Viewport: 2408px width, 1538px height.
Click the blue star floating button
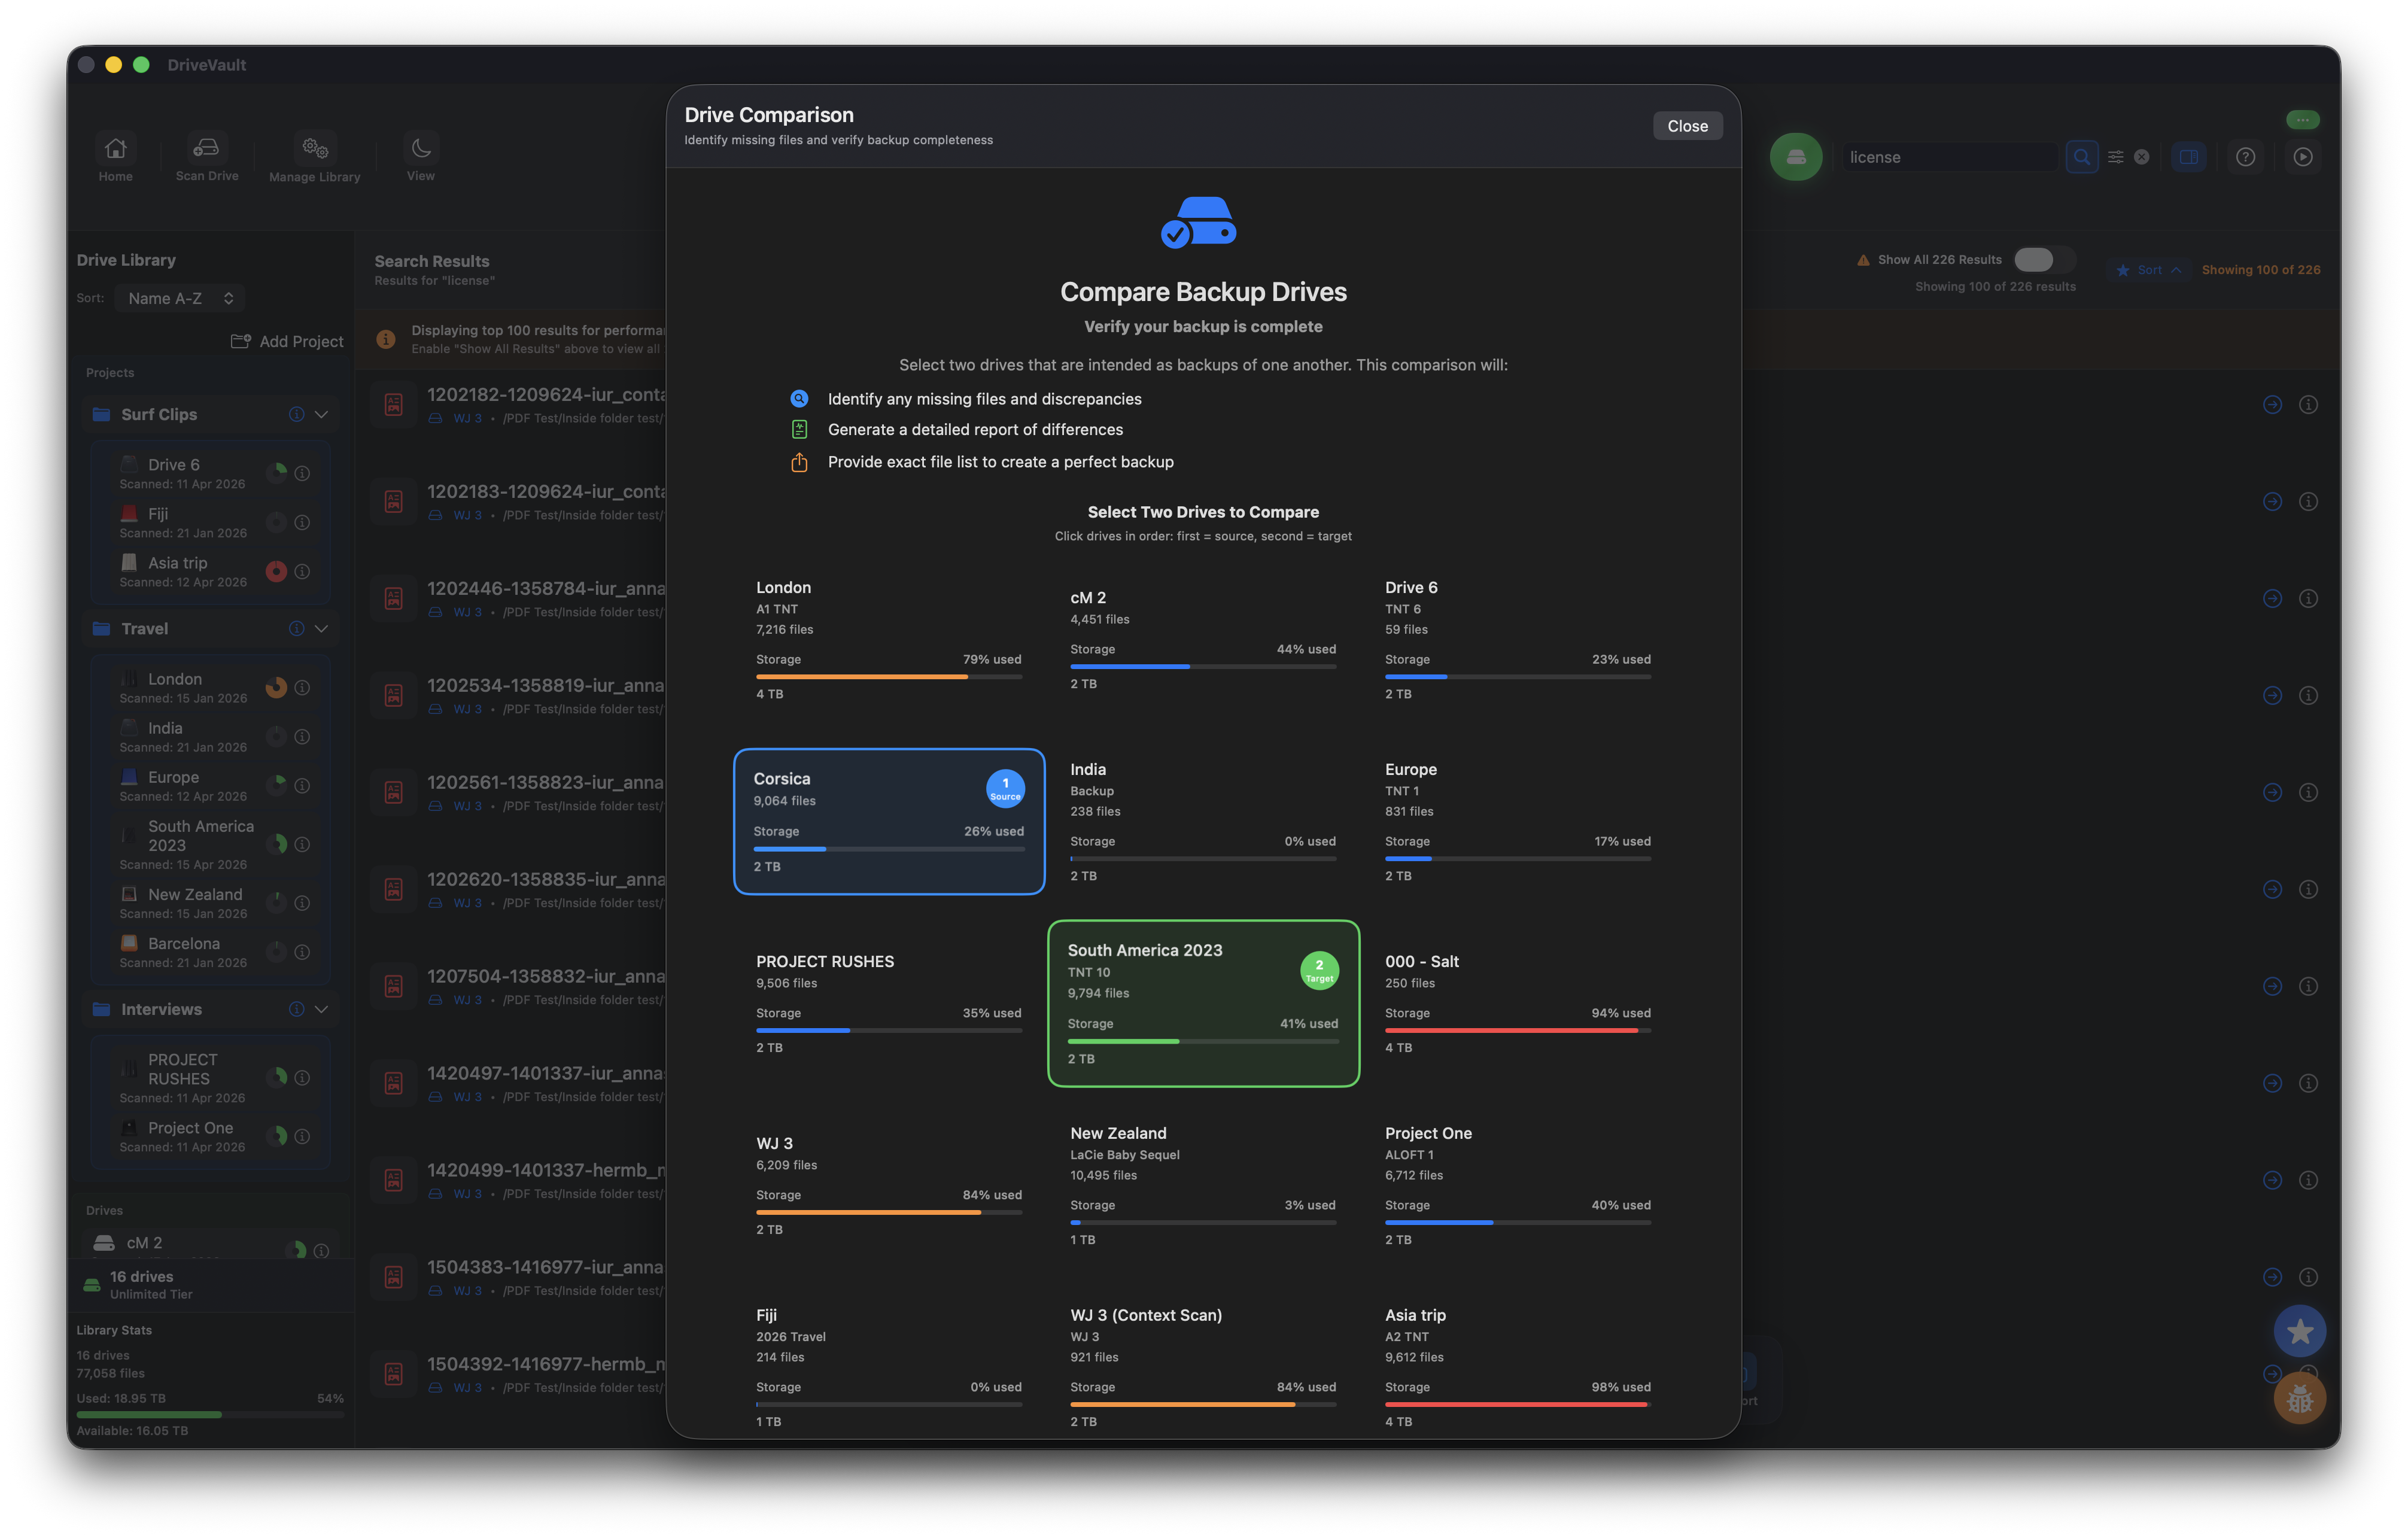2299,1331
